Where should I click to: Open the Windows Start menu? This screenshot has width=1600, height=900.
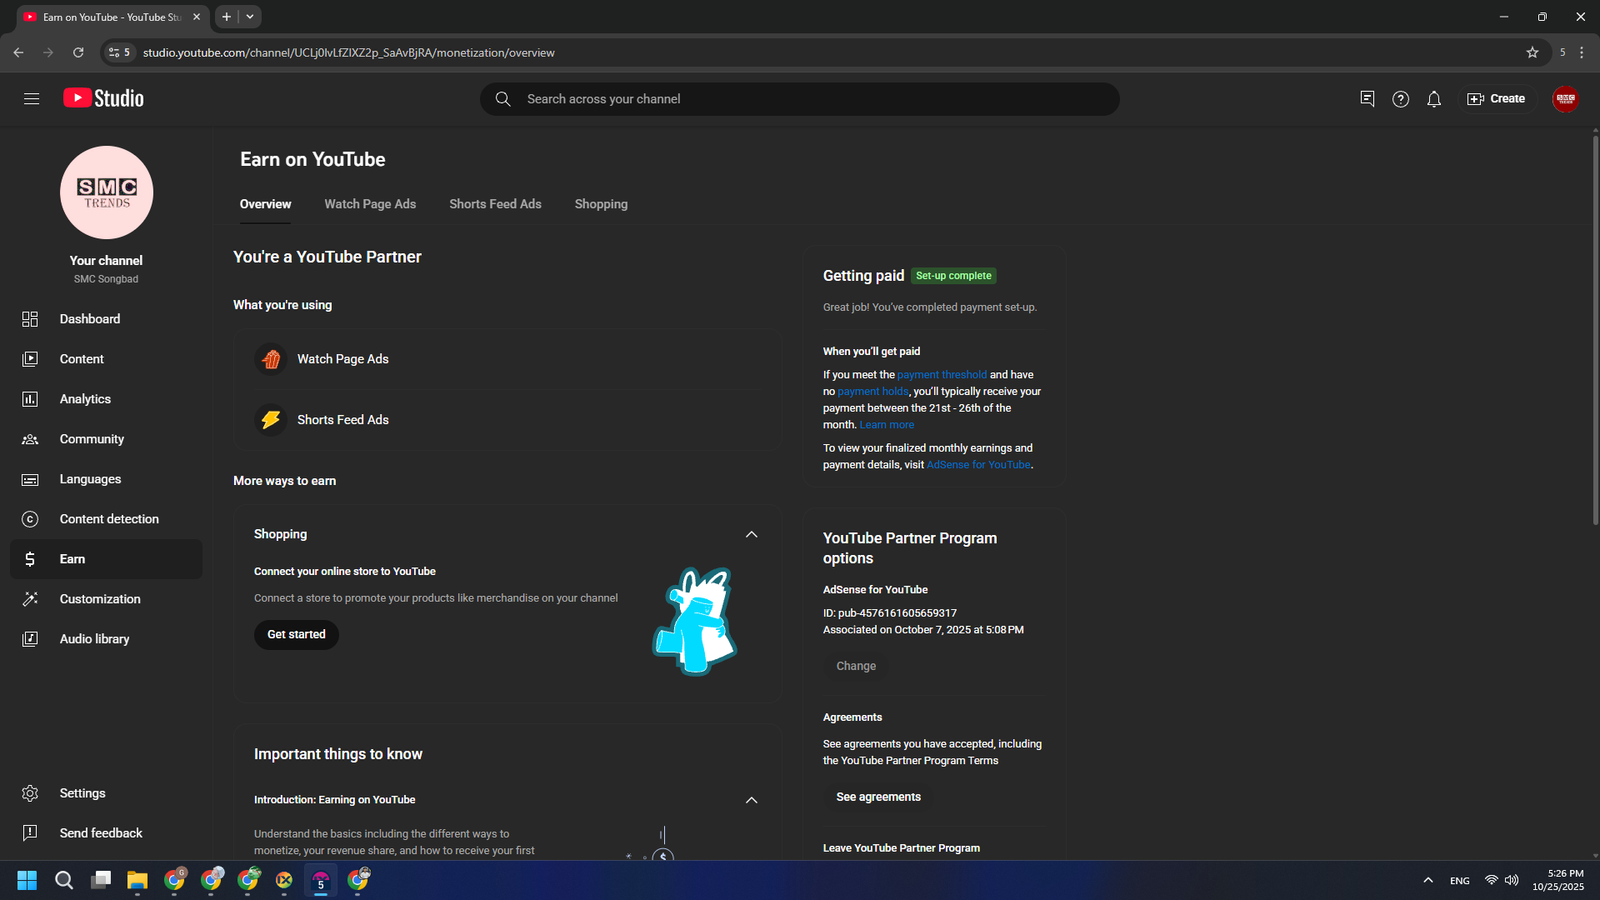pyautogui.click(x=27, y=880)
